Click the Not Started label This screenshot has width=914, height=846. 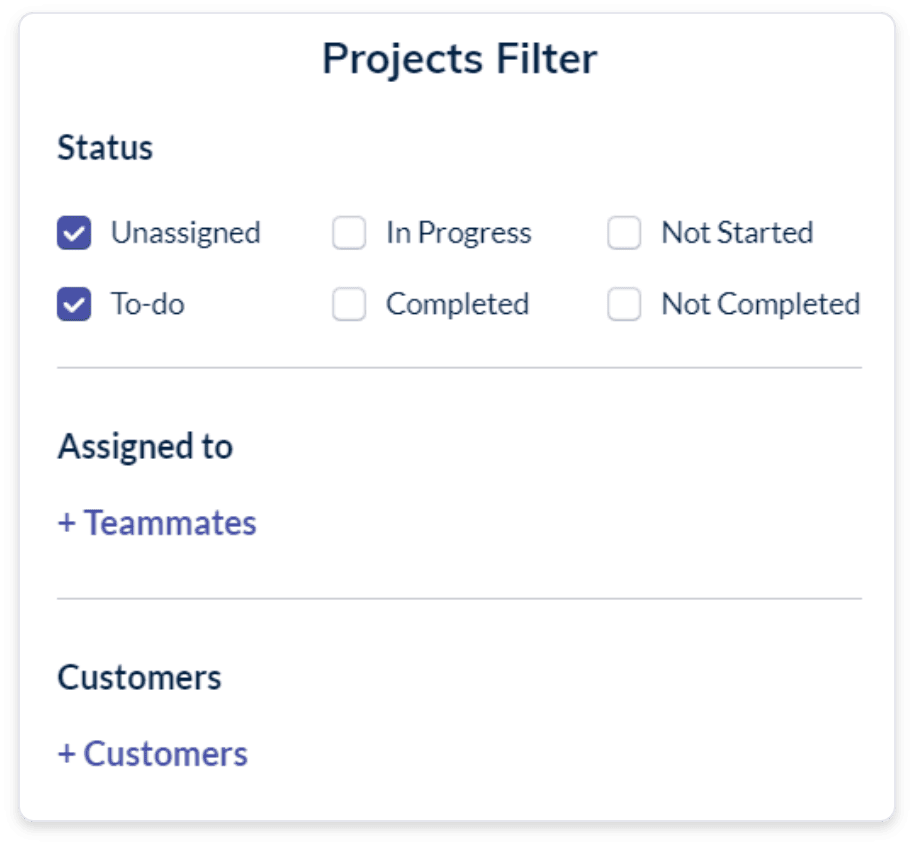pos(737,232)
